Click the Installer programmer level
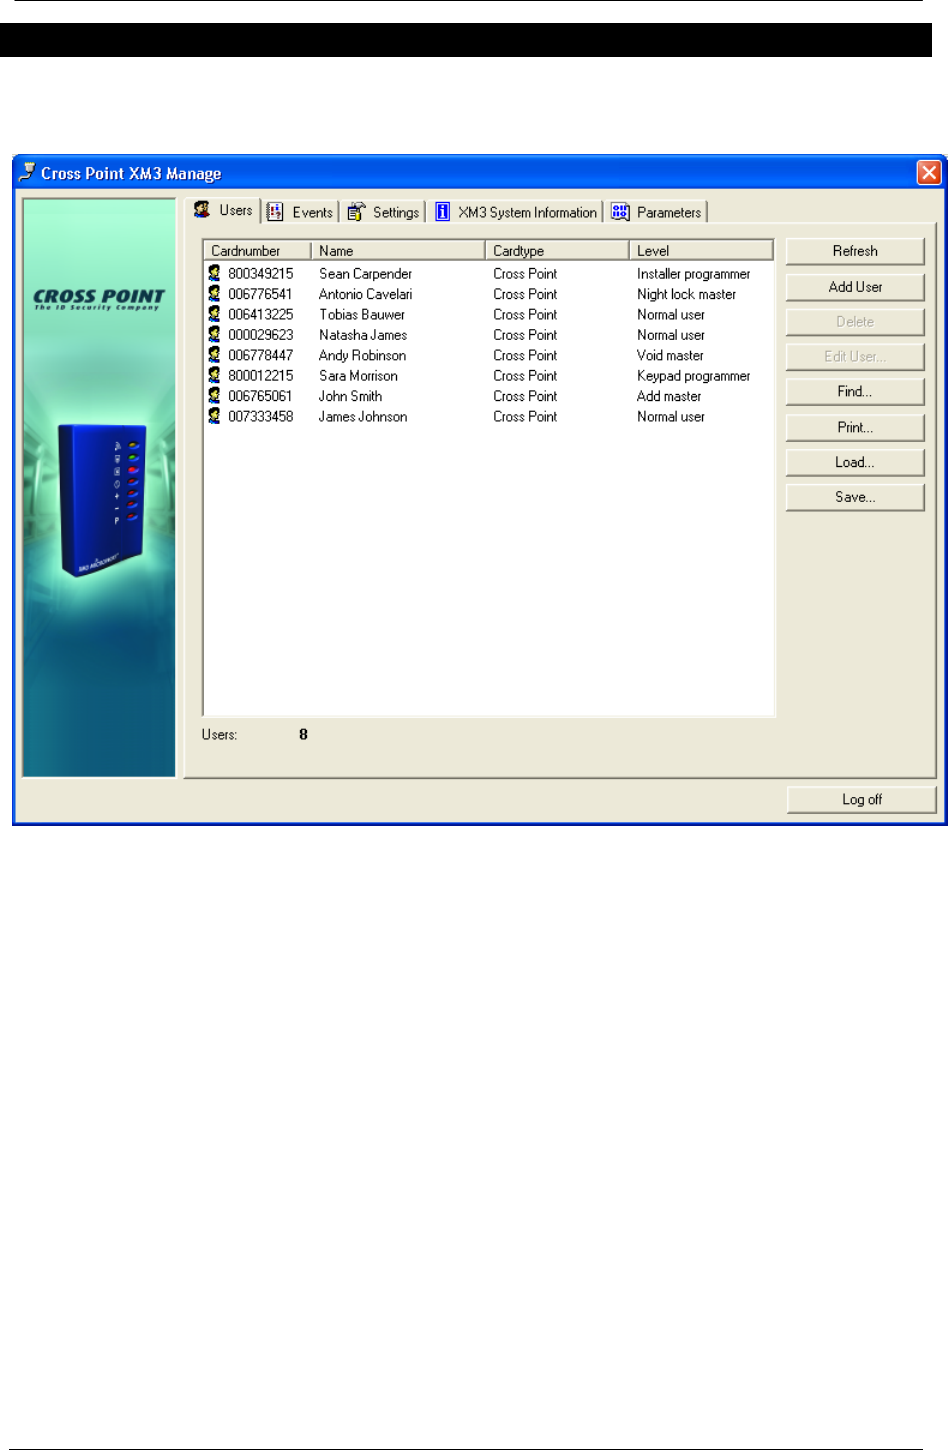This screenshot has height=1450, width=948. [x=694, y=274]
